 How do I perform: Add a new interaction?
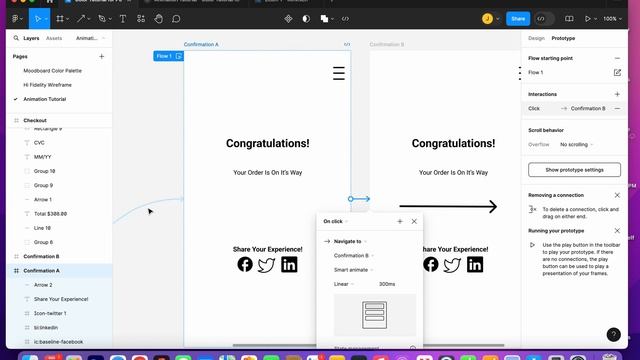point(617,94)
